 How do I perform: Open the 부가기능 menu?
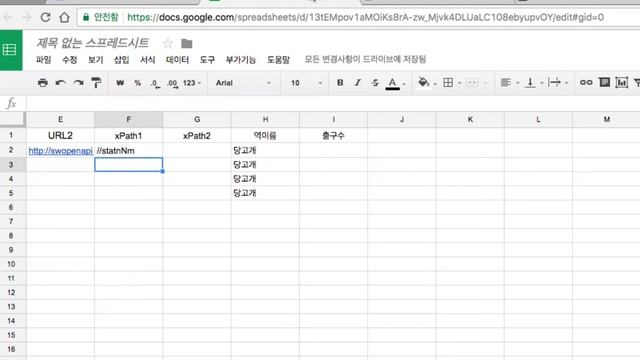[x=240, y=60]
